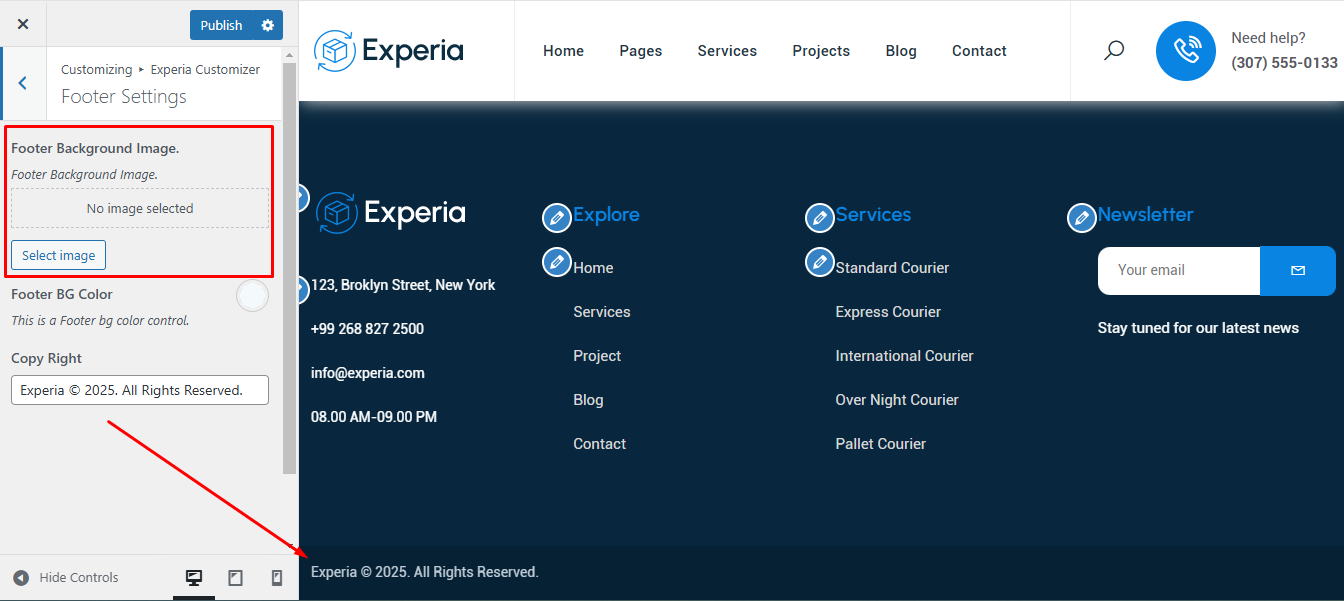Open publish settings gear icon
The width and height of the screenshot is (1344, 601).
268,25
